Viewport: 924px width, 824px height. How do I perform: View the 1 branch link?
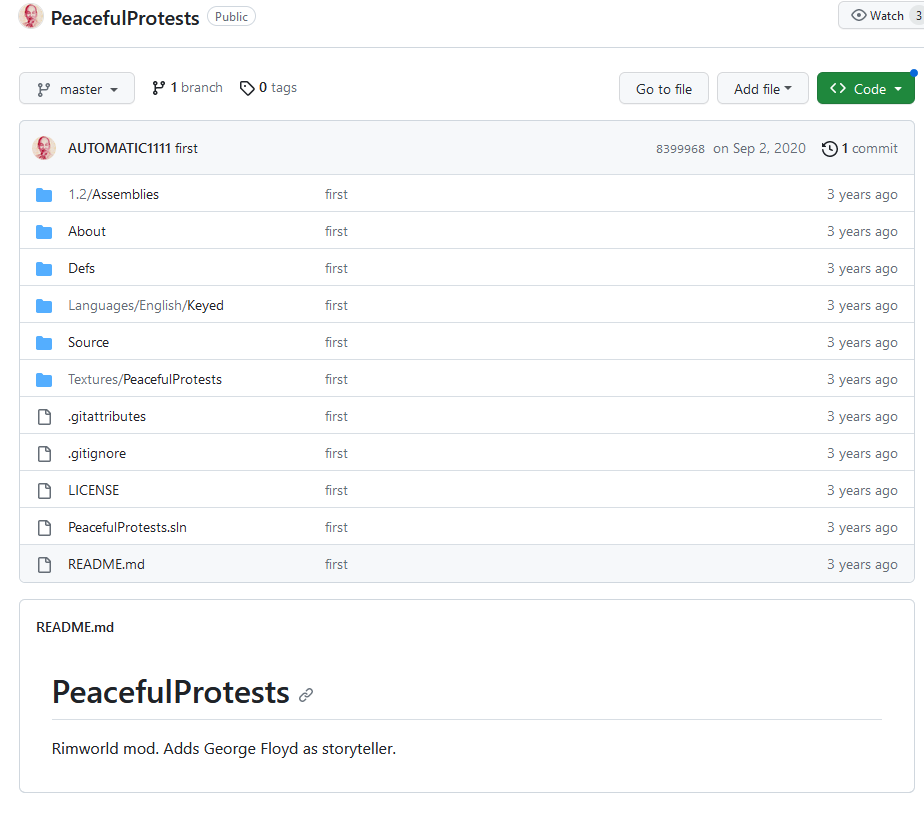point(187,88)
